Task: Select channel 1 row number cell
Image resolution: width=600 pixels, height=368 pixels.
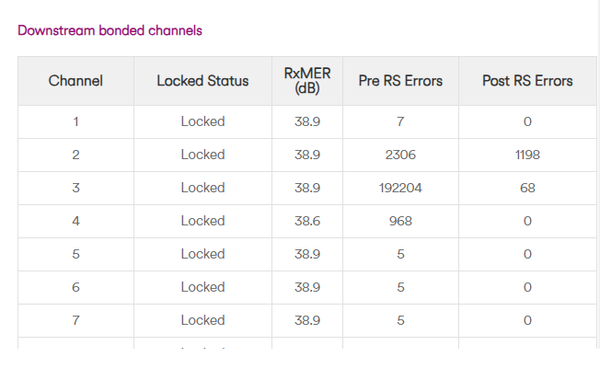Action: (x=76, y=122)
